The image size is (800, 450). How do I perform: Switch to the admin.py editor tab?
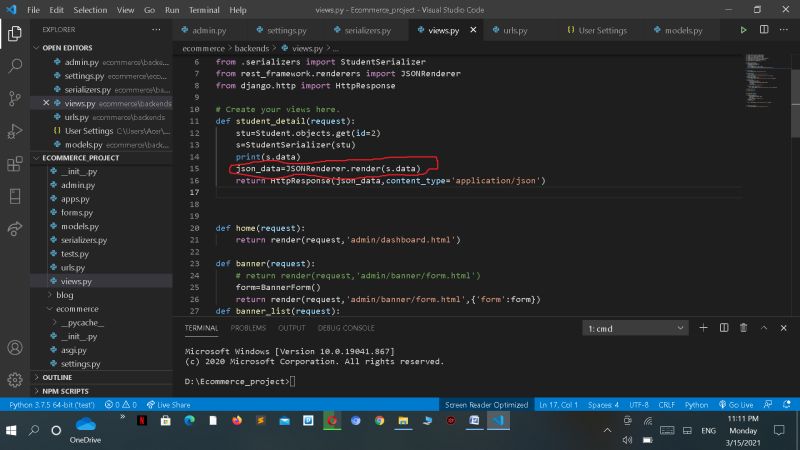tap(209, 30)
